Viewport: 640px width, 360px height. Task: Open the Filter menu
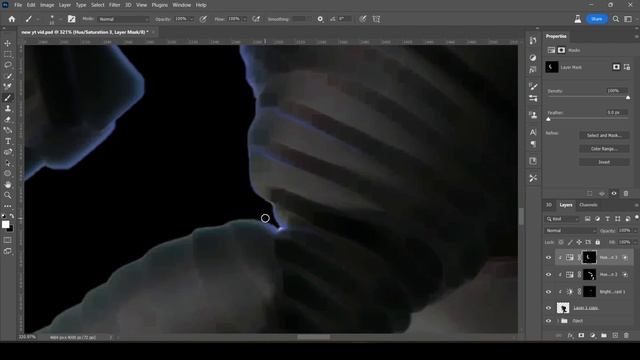coord(114,5)
